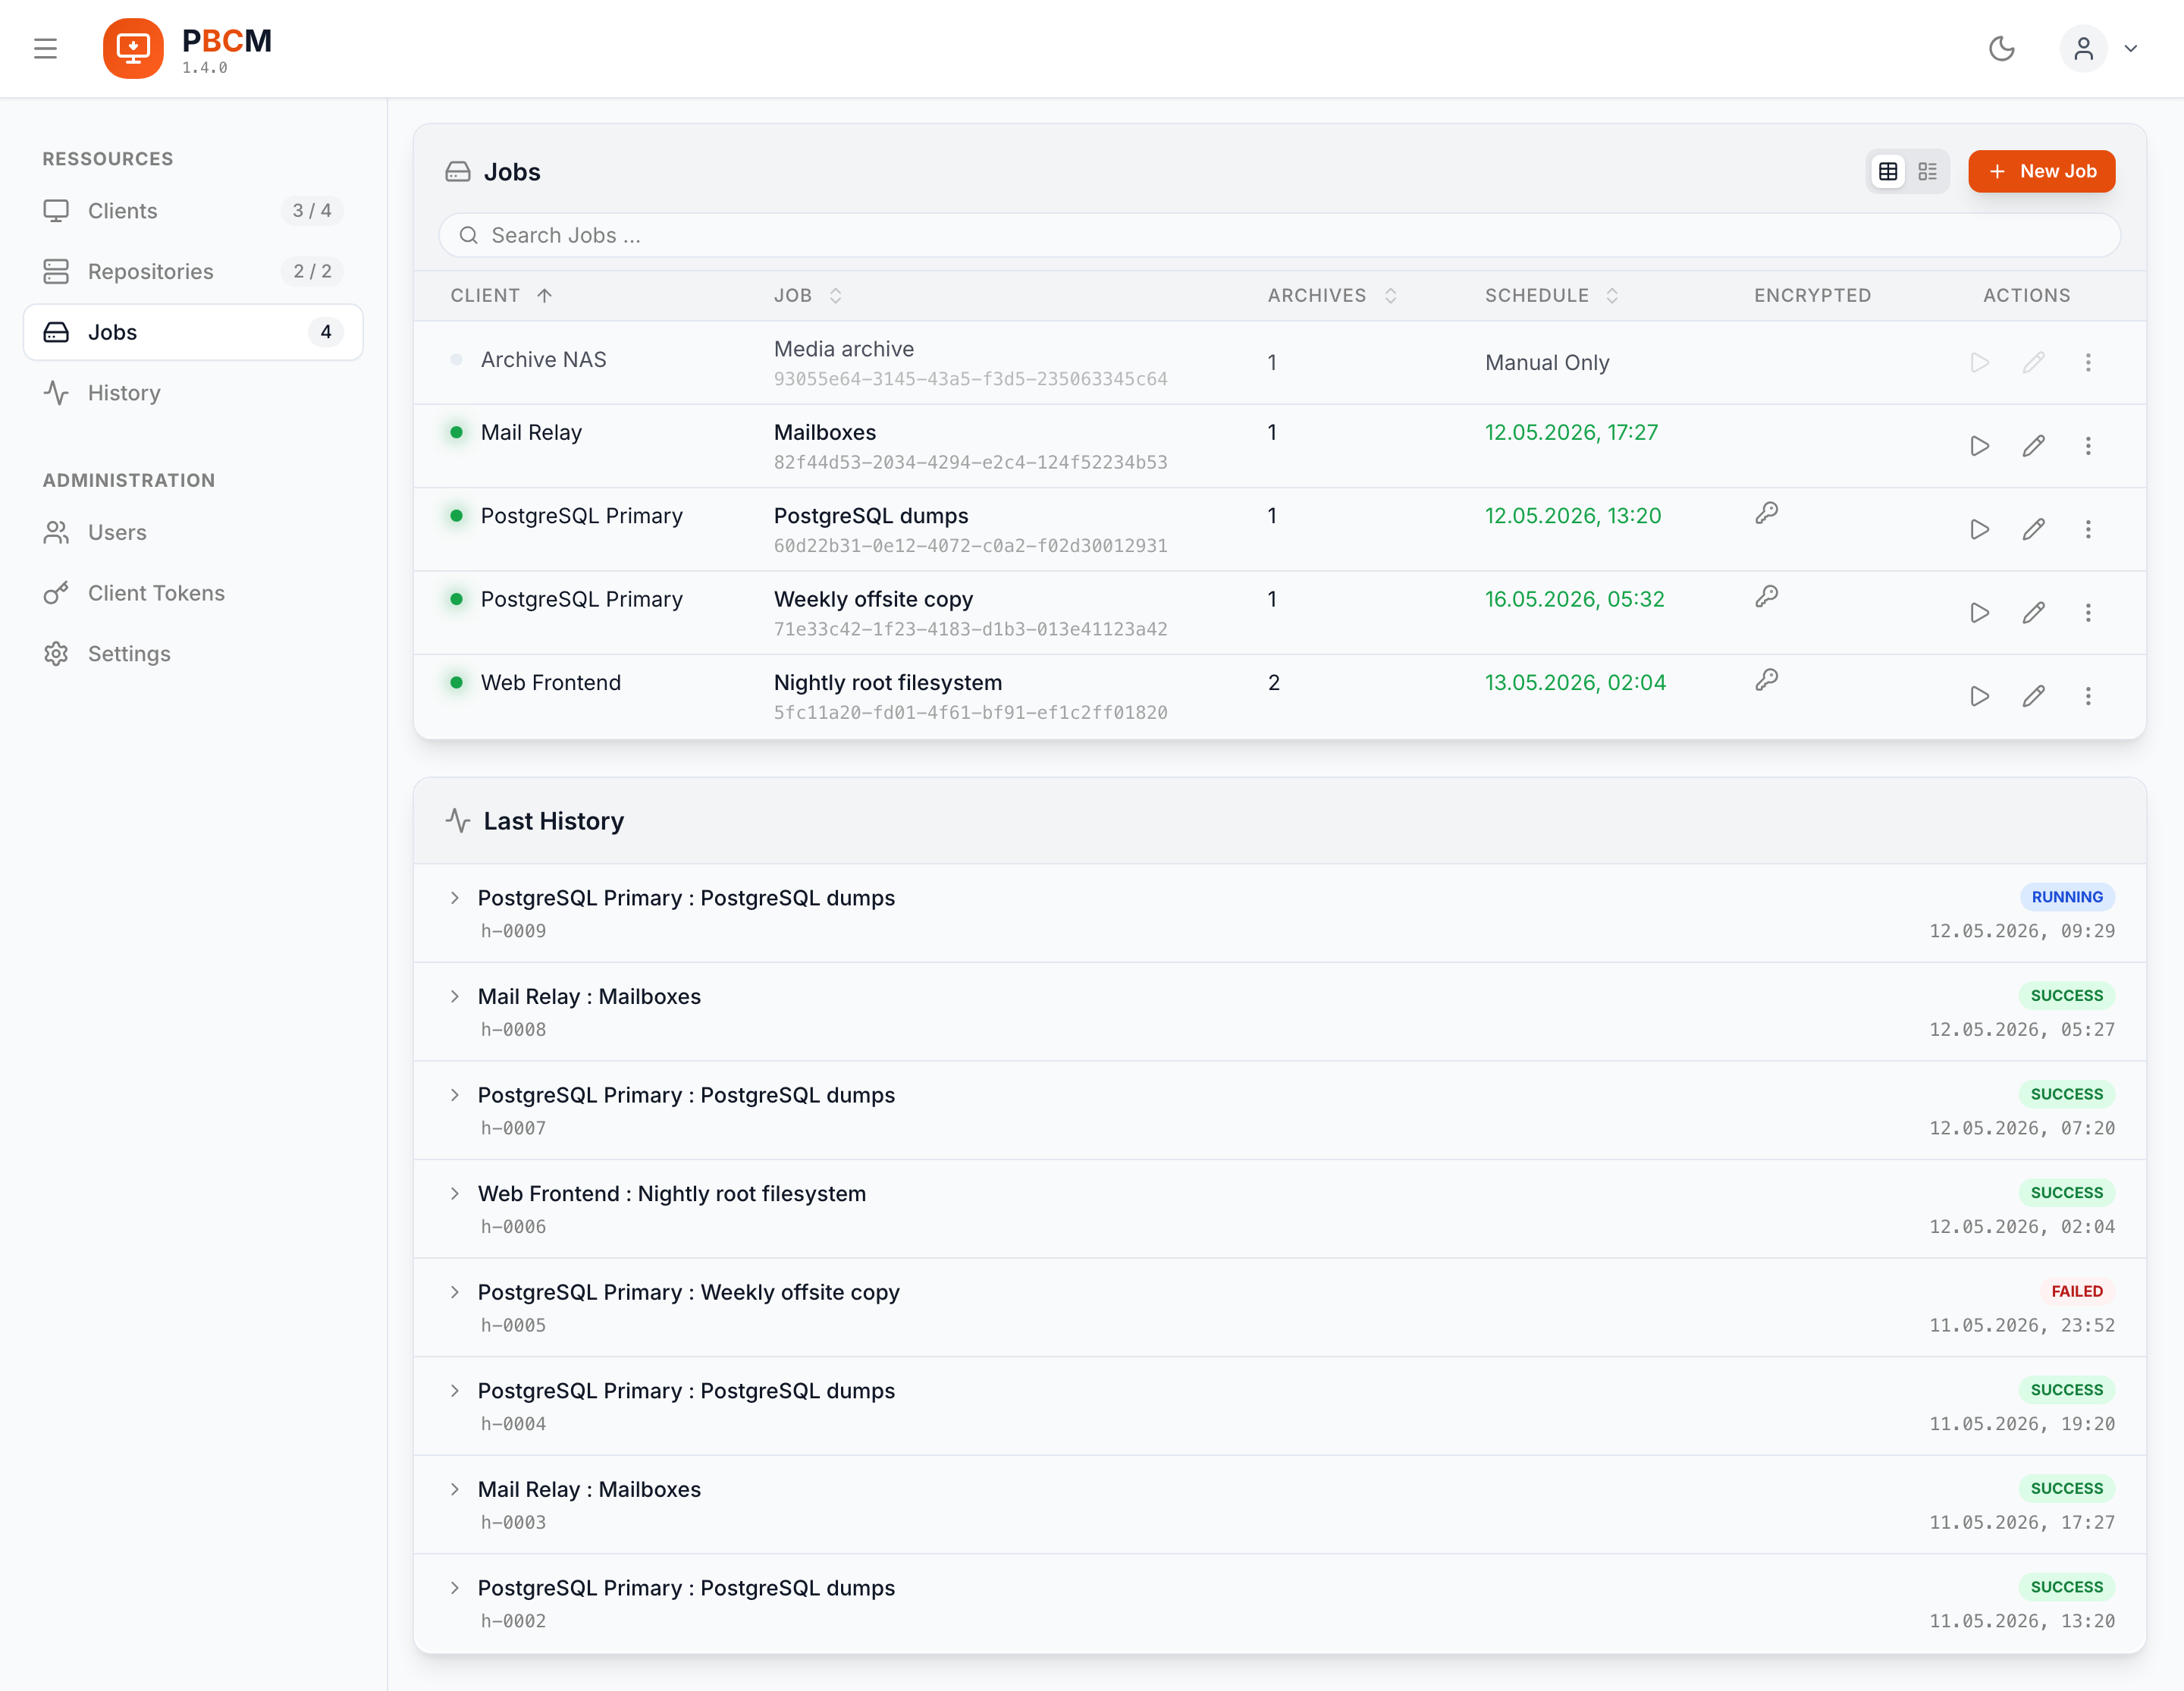Select the Jobs sidebar item
Screen dimensions: 2184x1691
(193, 332)
